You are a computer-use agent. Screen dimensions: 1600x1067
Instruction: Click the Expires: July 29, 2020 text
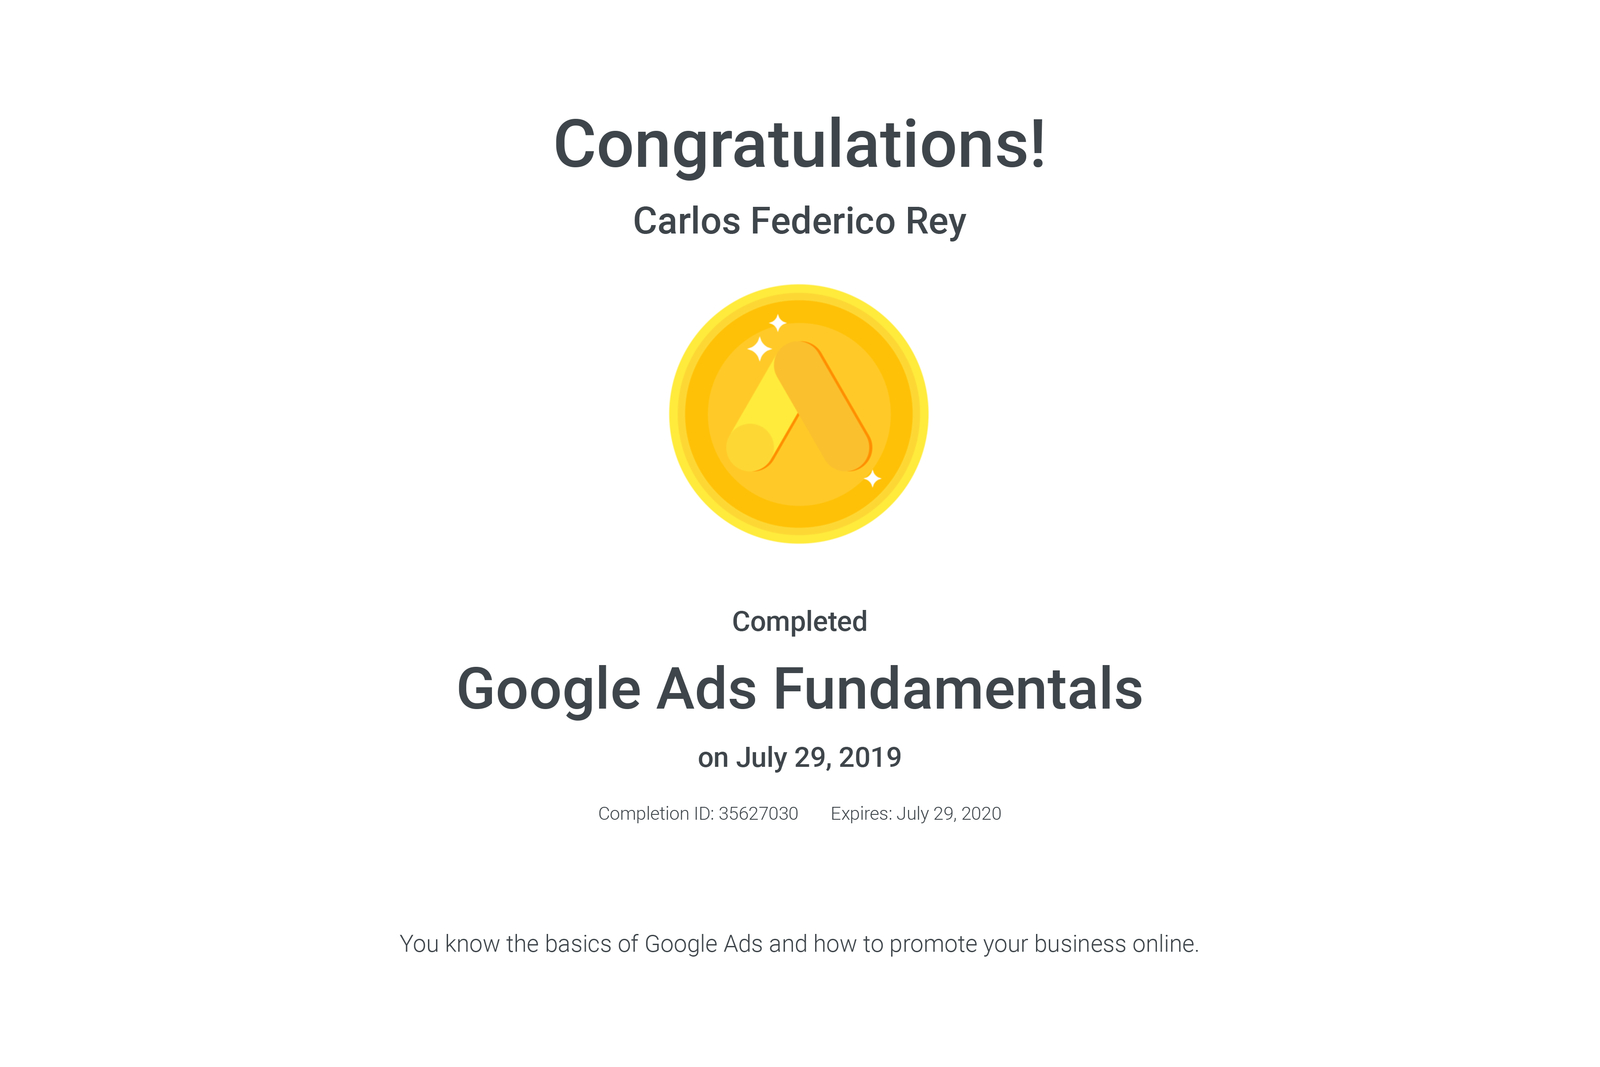916,814
